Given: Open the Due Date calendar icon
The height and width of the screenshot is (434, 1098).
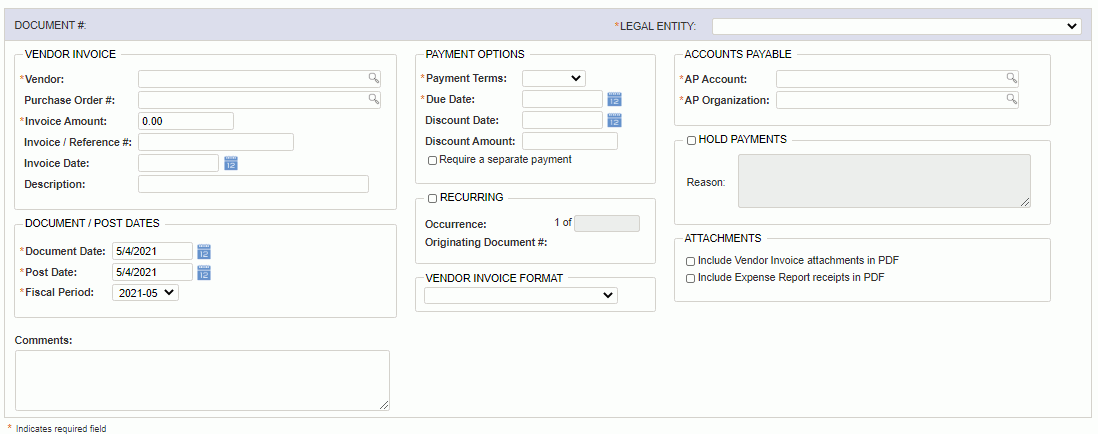Looking at the screenshot, I should click(614, 99).
